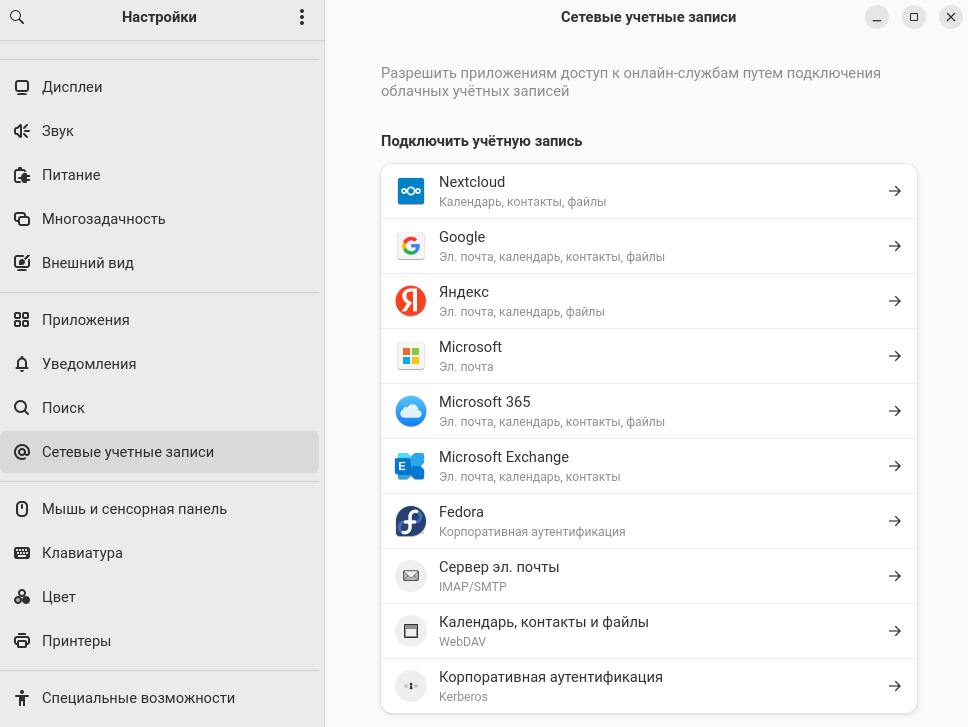This screenshot has height=727, width=968.
Task: Click the Fedora logo icon
Action: click(x=411, y=521)
